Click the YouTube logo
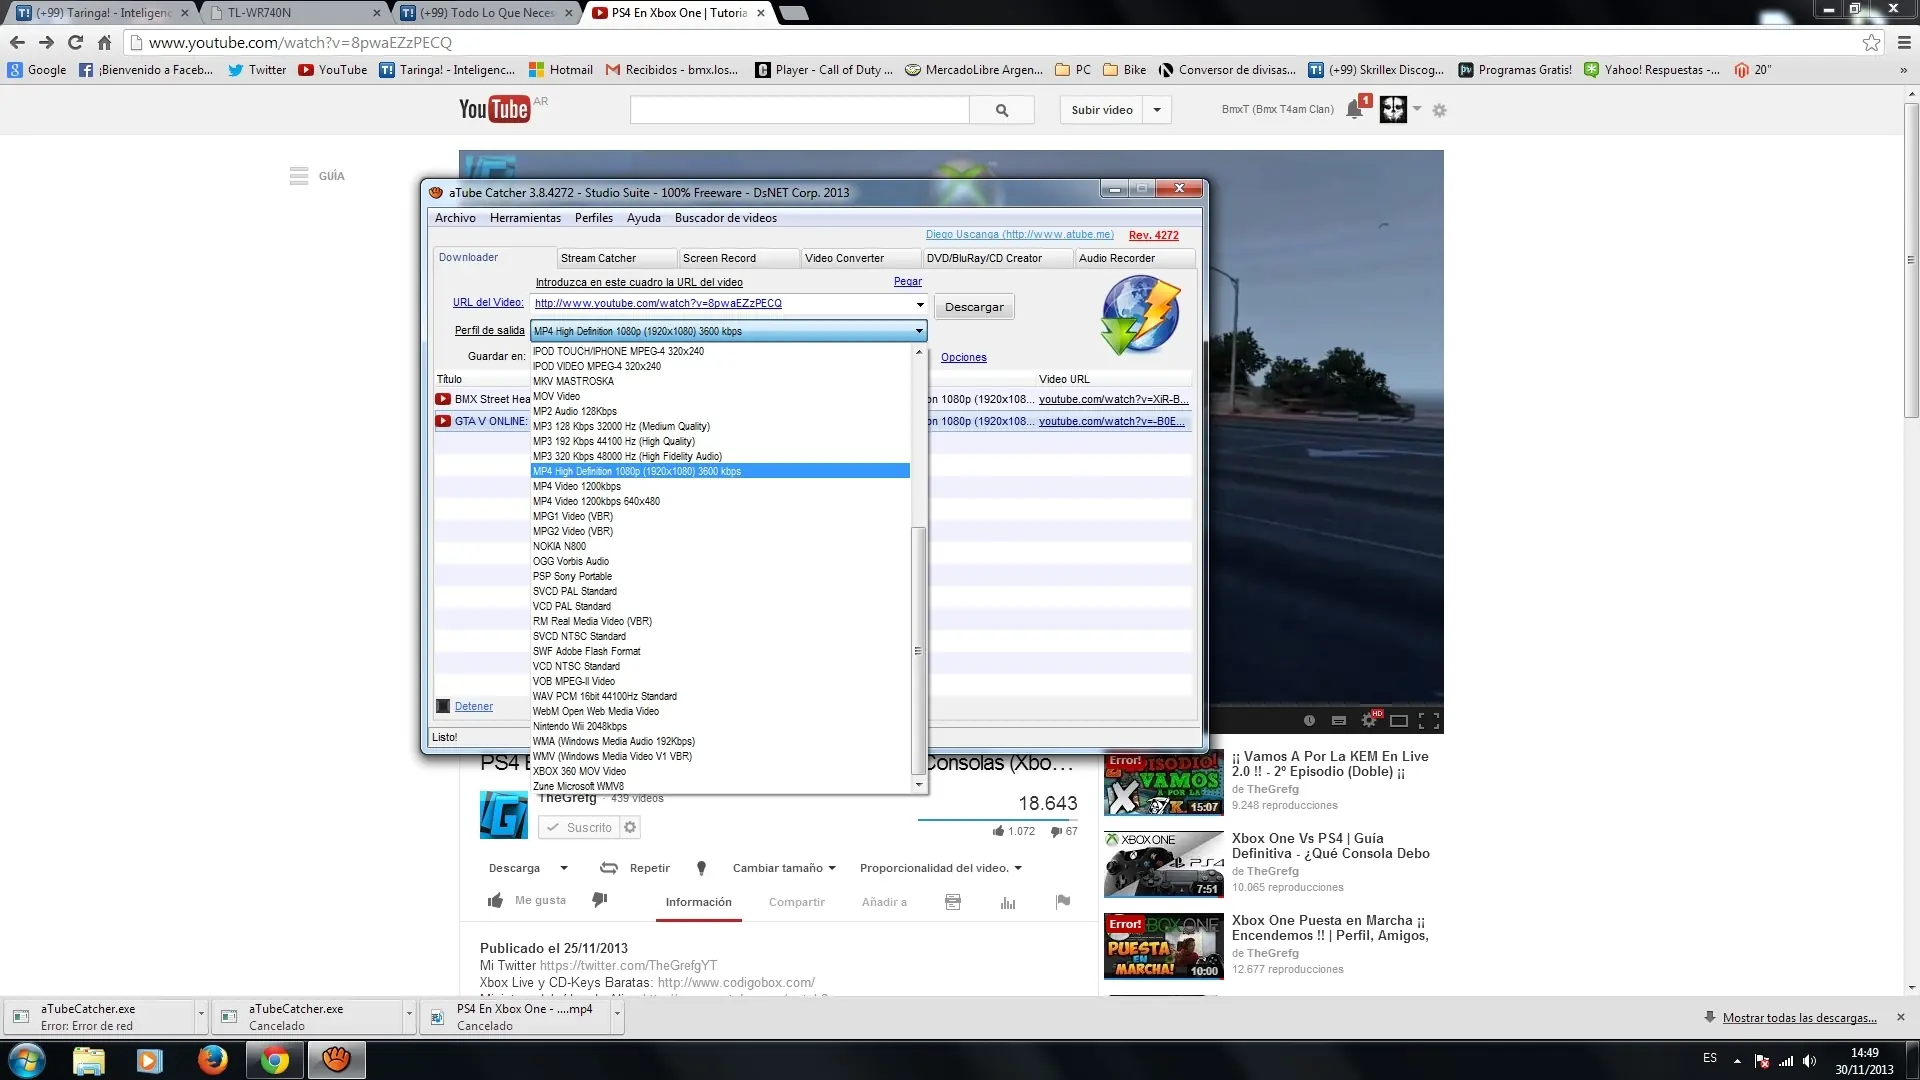Viewport: 1920px width, 1080px height. [494, 109]
